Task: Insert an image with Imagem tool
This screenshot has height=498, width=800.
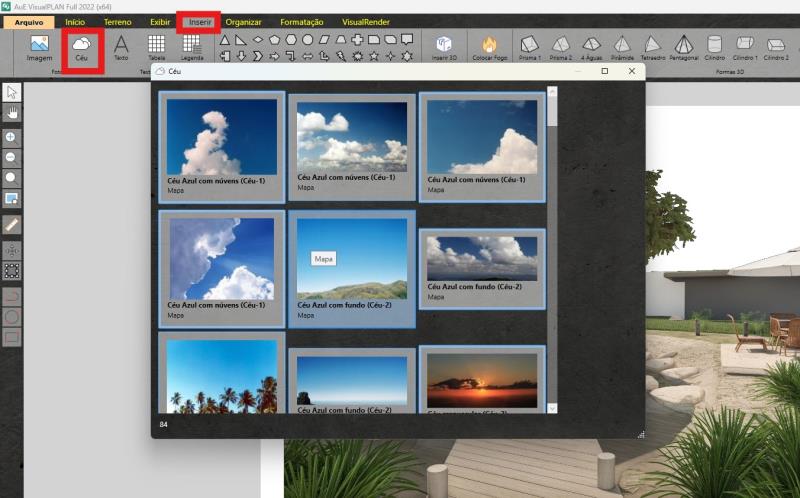Action: pos(39,48)
